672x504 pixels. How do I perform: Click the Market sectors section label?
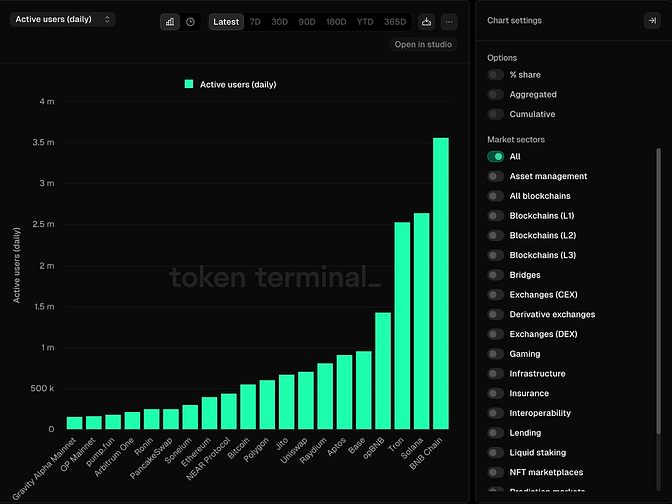coord(516,139)
